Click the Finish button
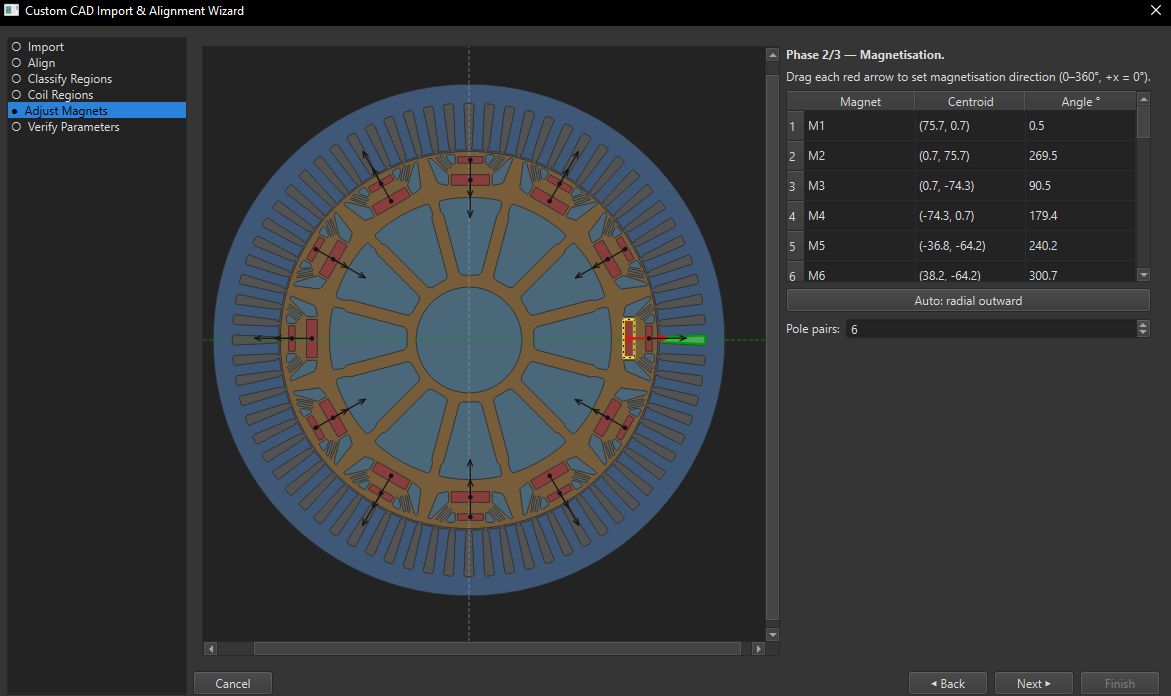This screenshot has height=696, width=1171. [x=1119, y=683]
